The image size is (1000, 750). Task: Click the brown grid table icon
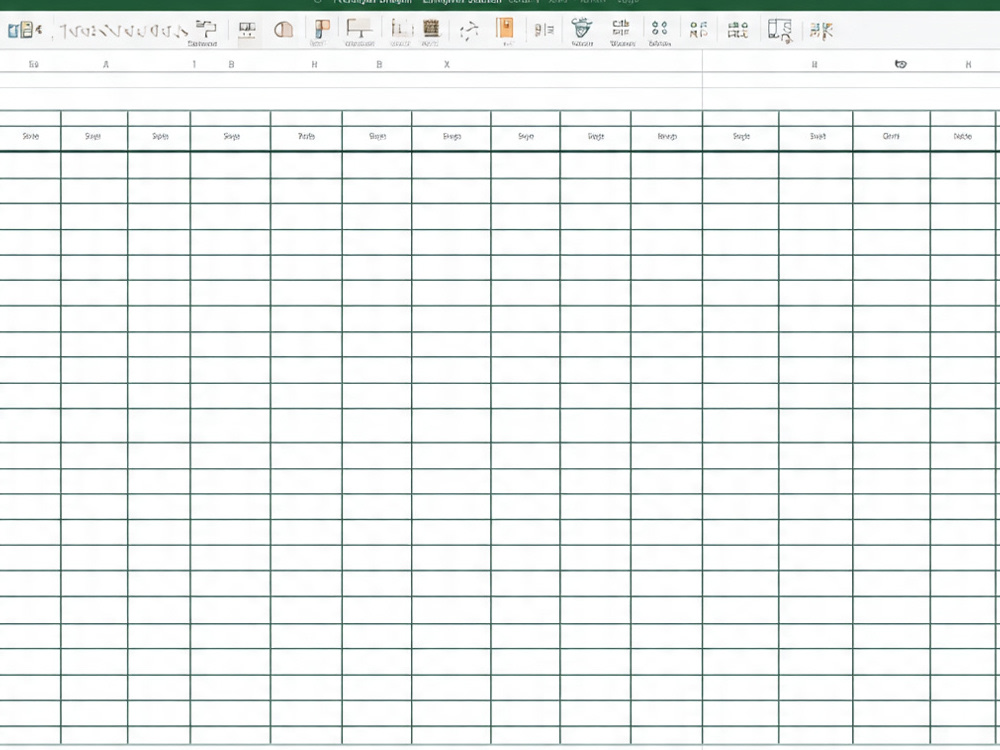pos(431,29)
